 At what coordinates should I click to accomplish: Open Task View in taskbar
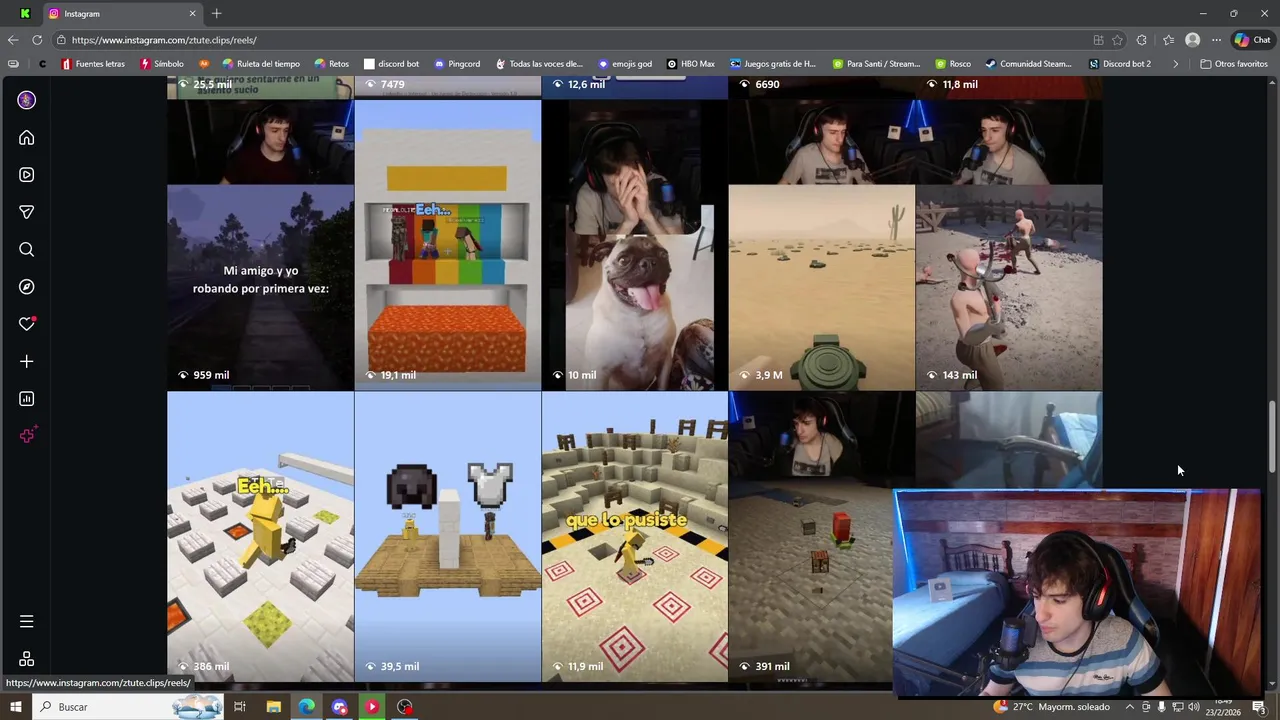240,707
